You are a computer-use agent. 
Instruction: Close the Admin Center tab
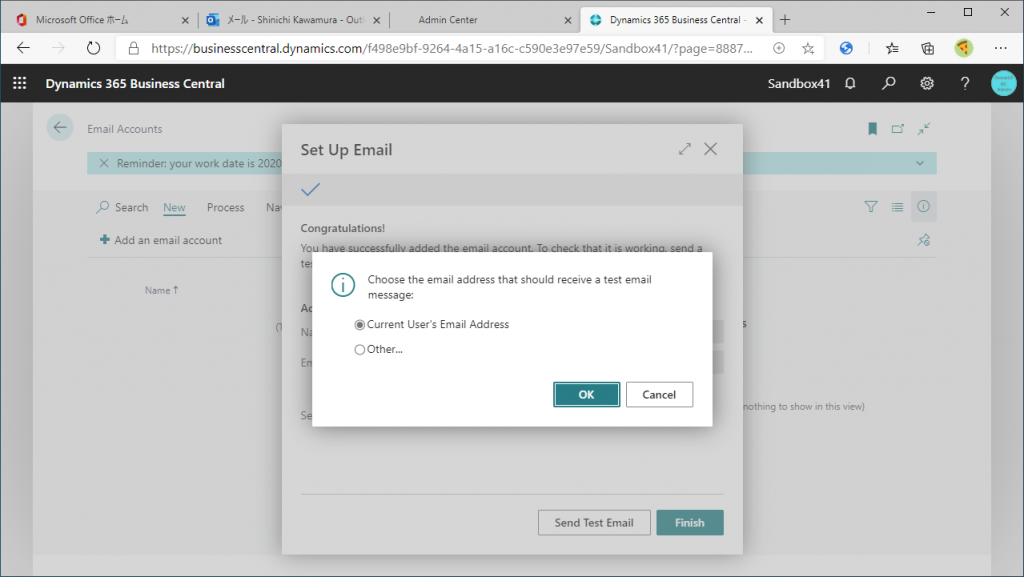(x=568, y=20)
